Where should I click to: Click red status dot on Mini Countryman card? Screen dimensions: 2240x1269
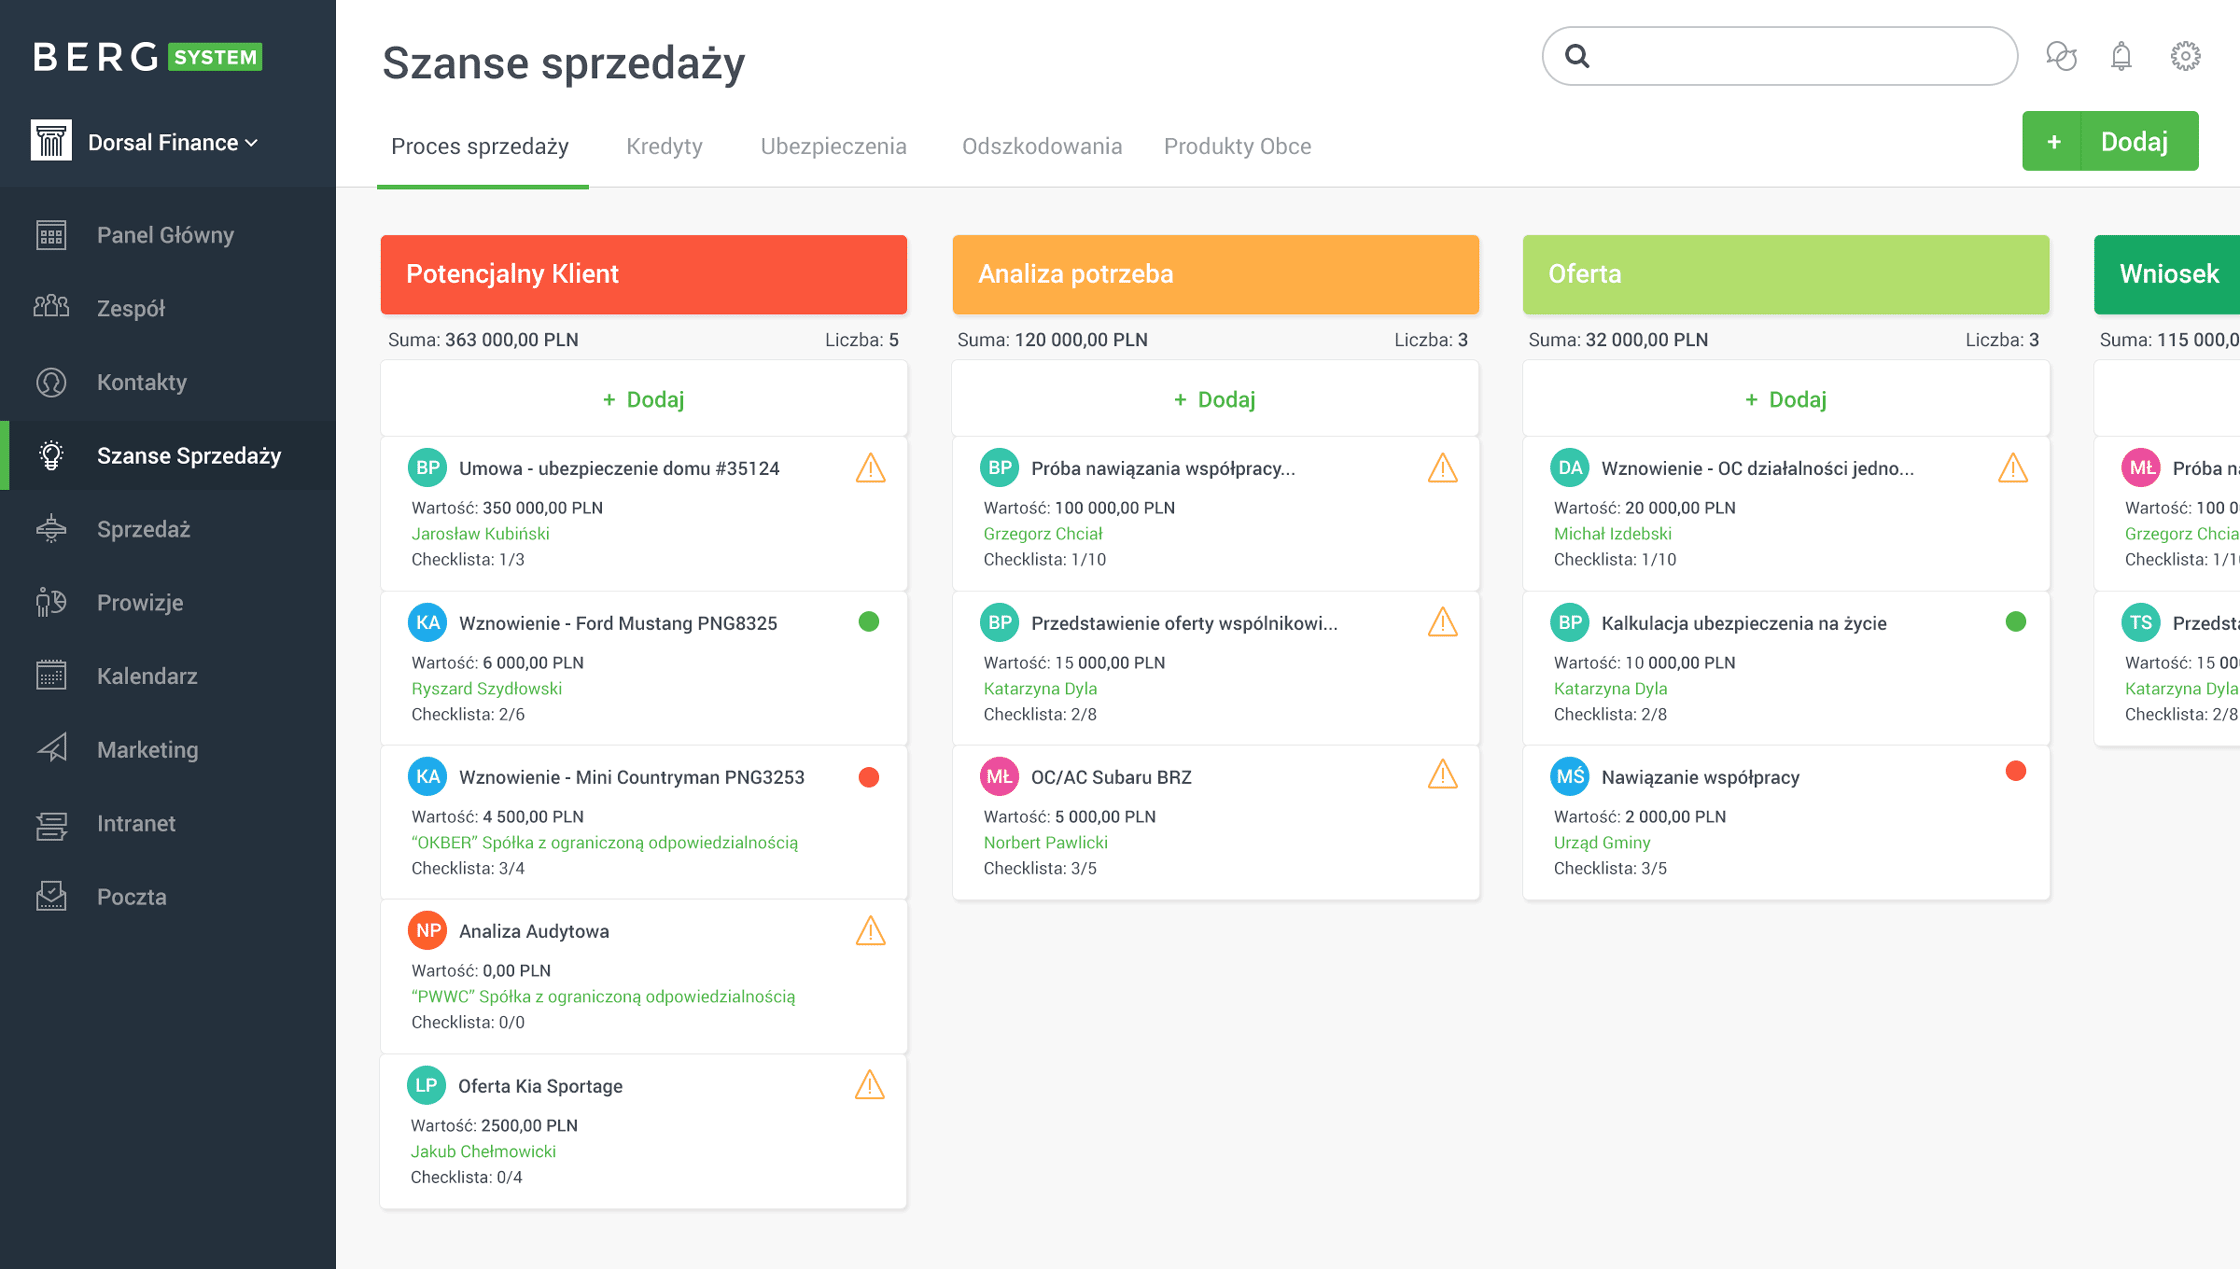(x=869, y=777)
